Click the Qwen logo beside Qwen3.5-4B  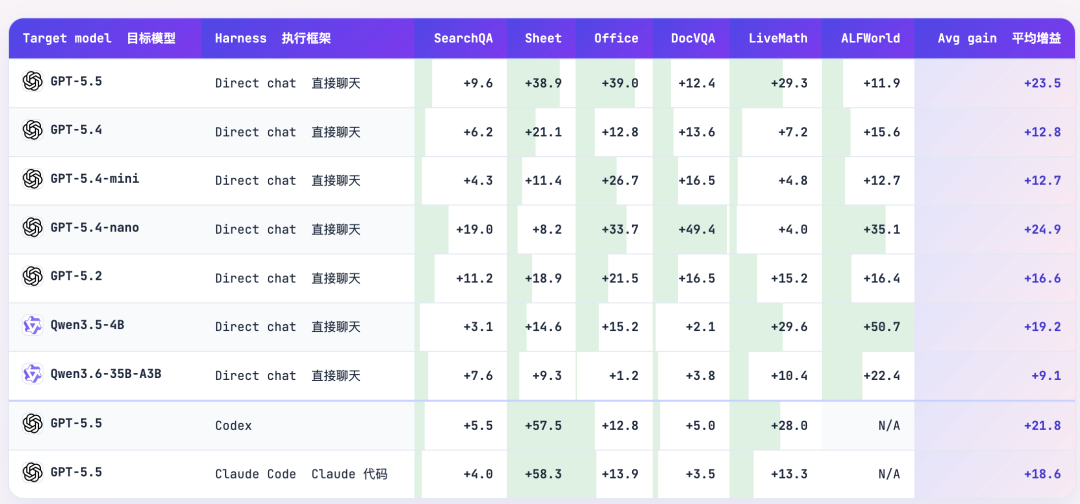point(32,325)
